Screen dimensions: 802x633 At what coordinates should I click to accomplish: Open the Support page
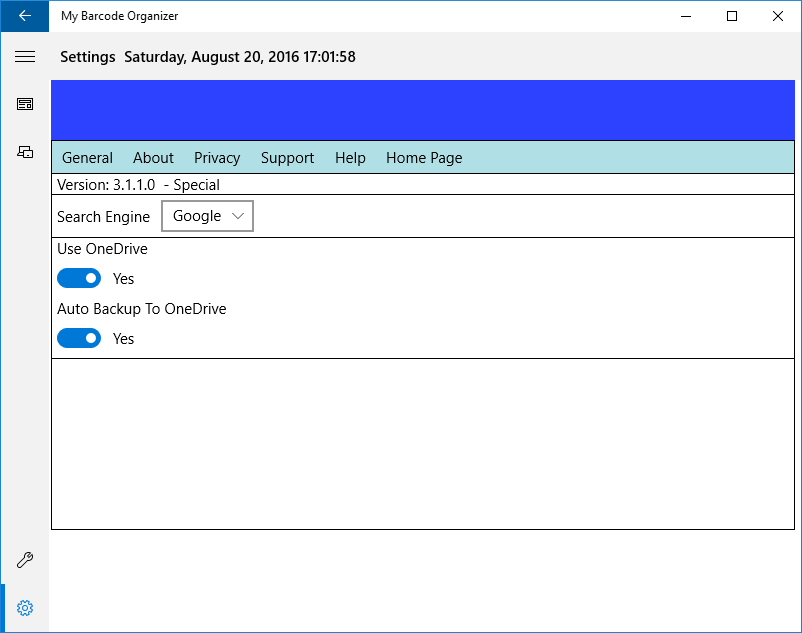click(287, 157)
